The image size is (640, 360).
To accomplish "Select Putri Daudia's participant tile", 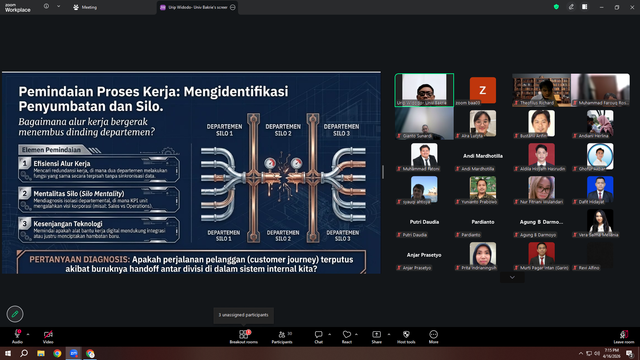I will point(424,222).
